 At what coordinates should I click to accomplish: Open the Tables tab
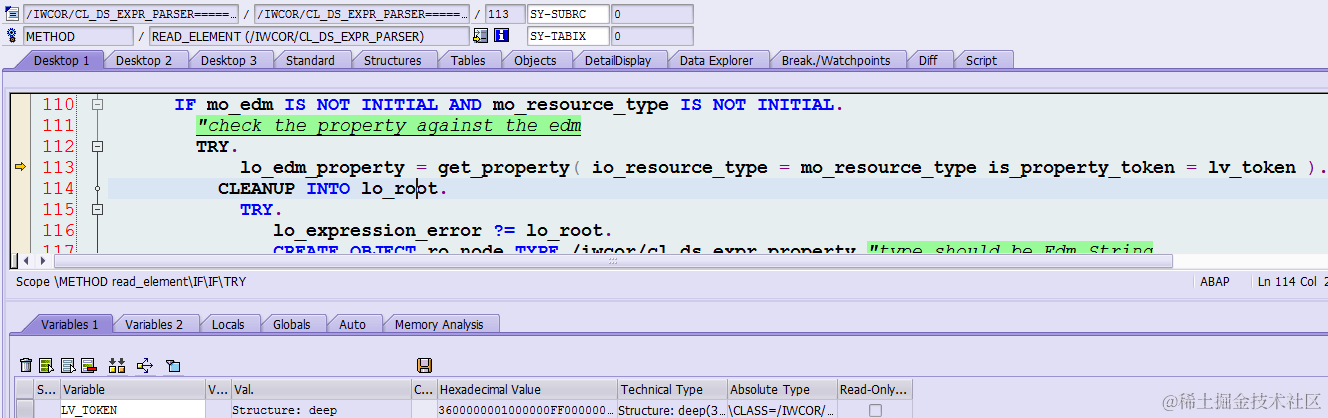pos(468,60)
